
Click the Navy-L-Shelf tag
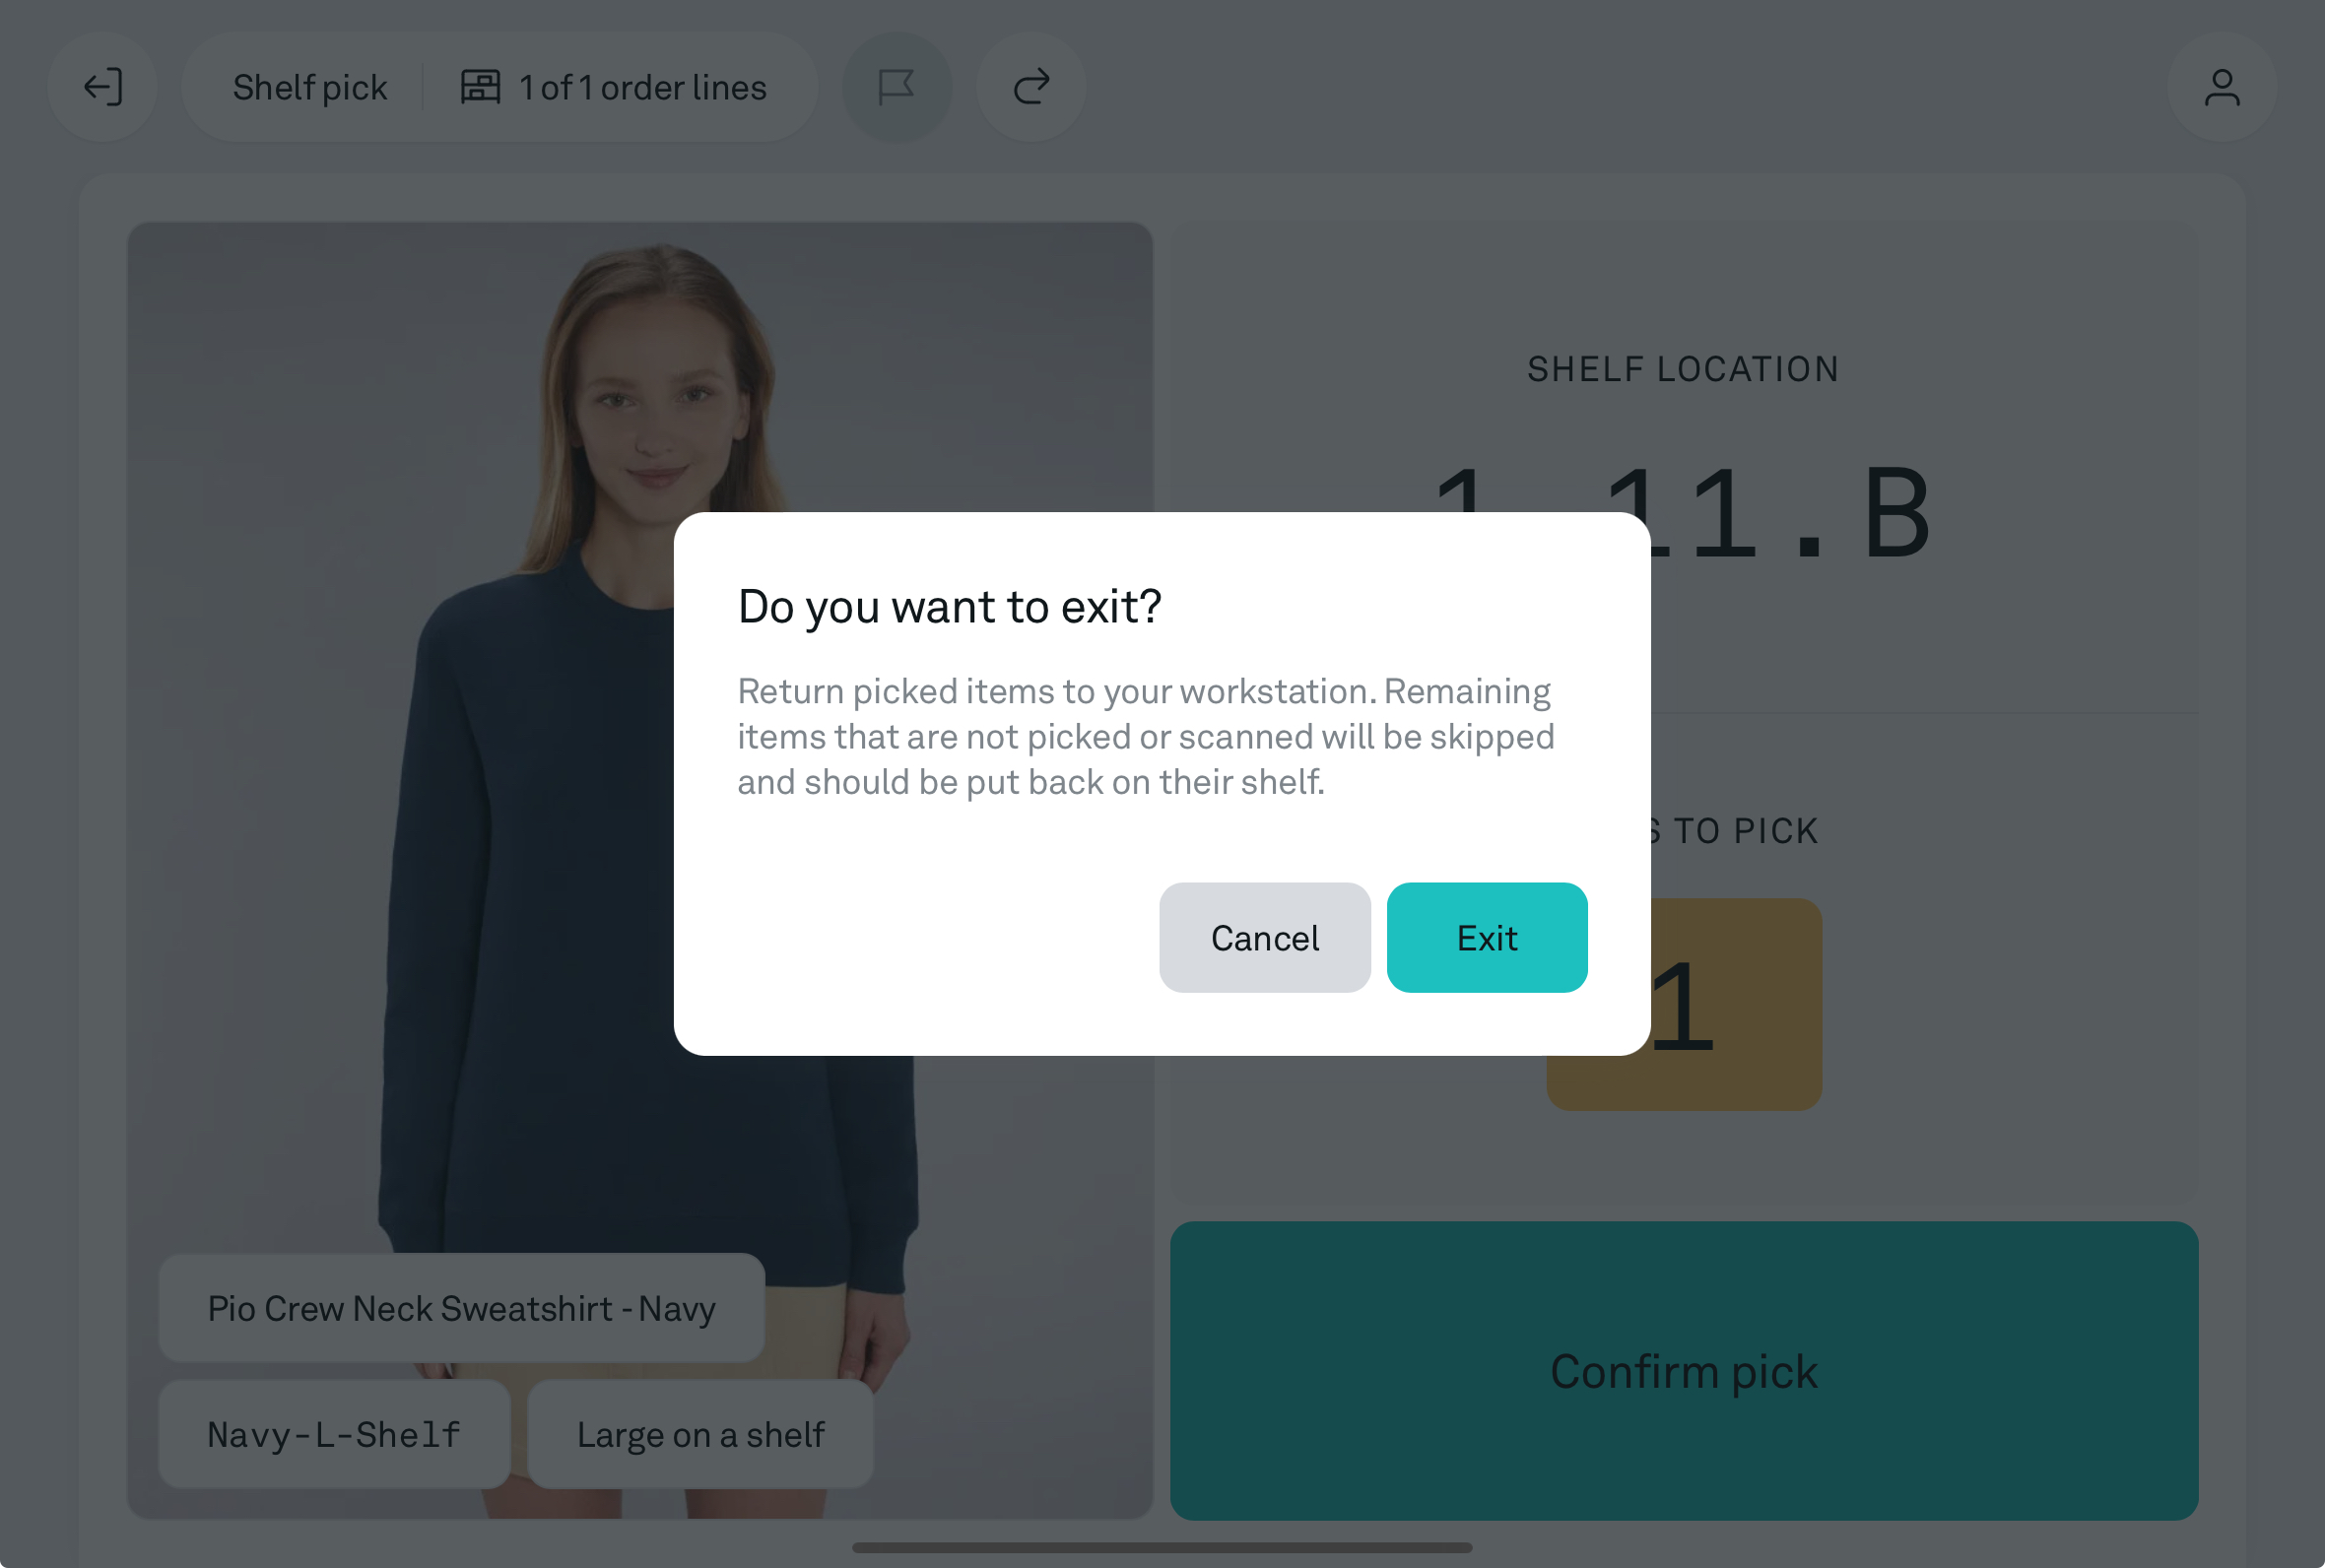point(334,1434)
